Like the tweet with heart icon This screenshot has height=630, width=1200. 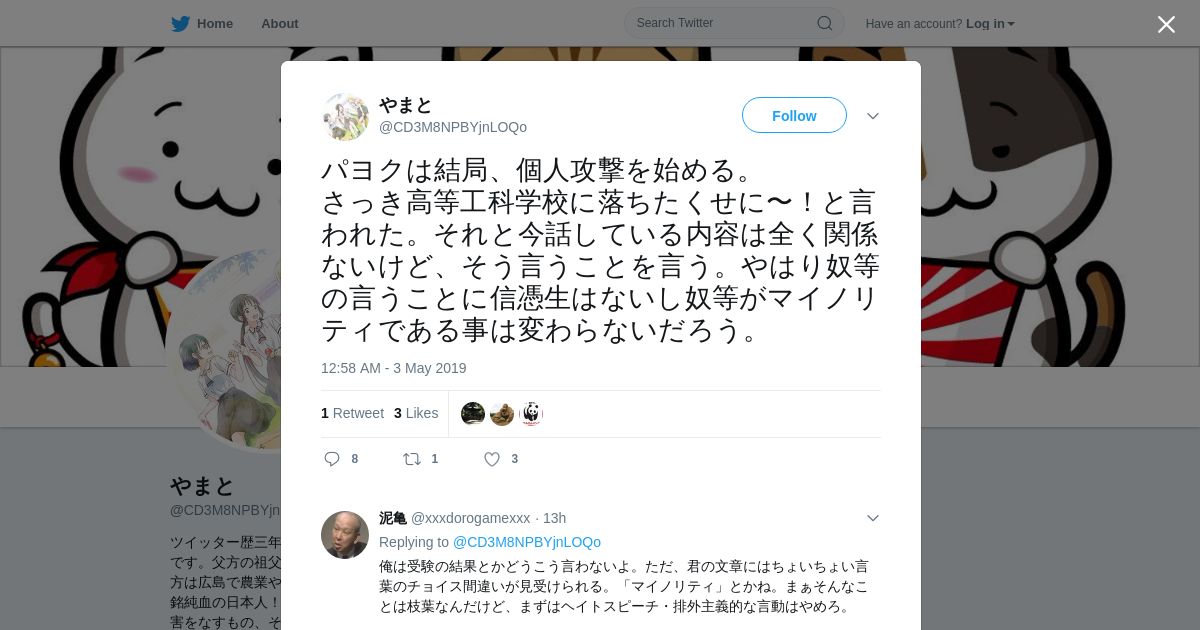pyautogui.click(x=492, y=459)
